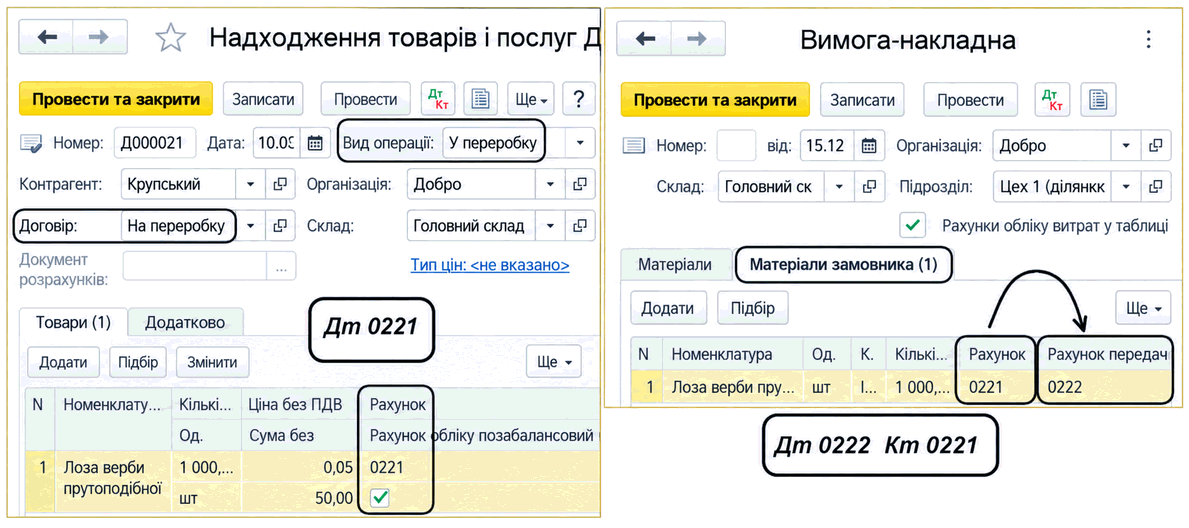Go back in the Вимога-накладна window
Viewport: 1189px width, 528px height.
[x=644, y=38]
